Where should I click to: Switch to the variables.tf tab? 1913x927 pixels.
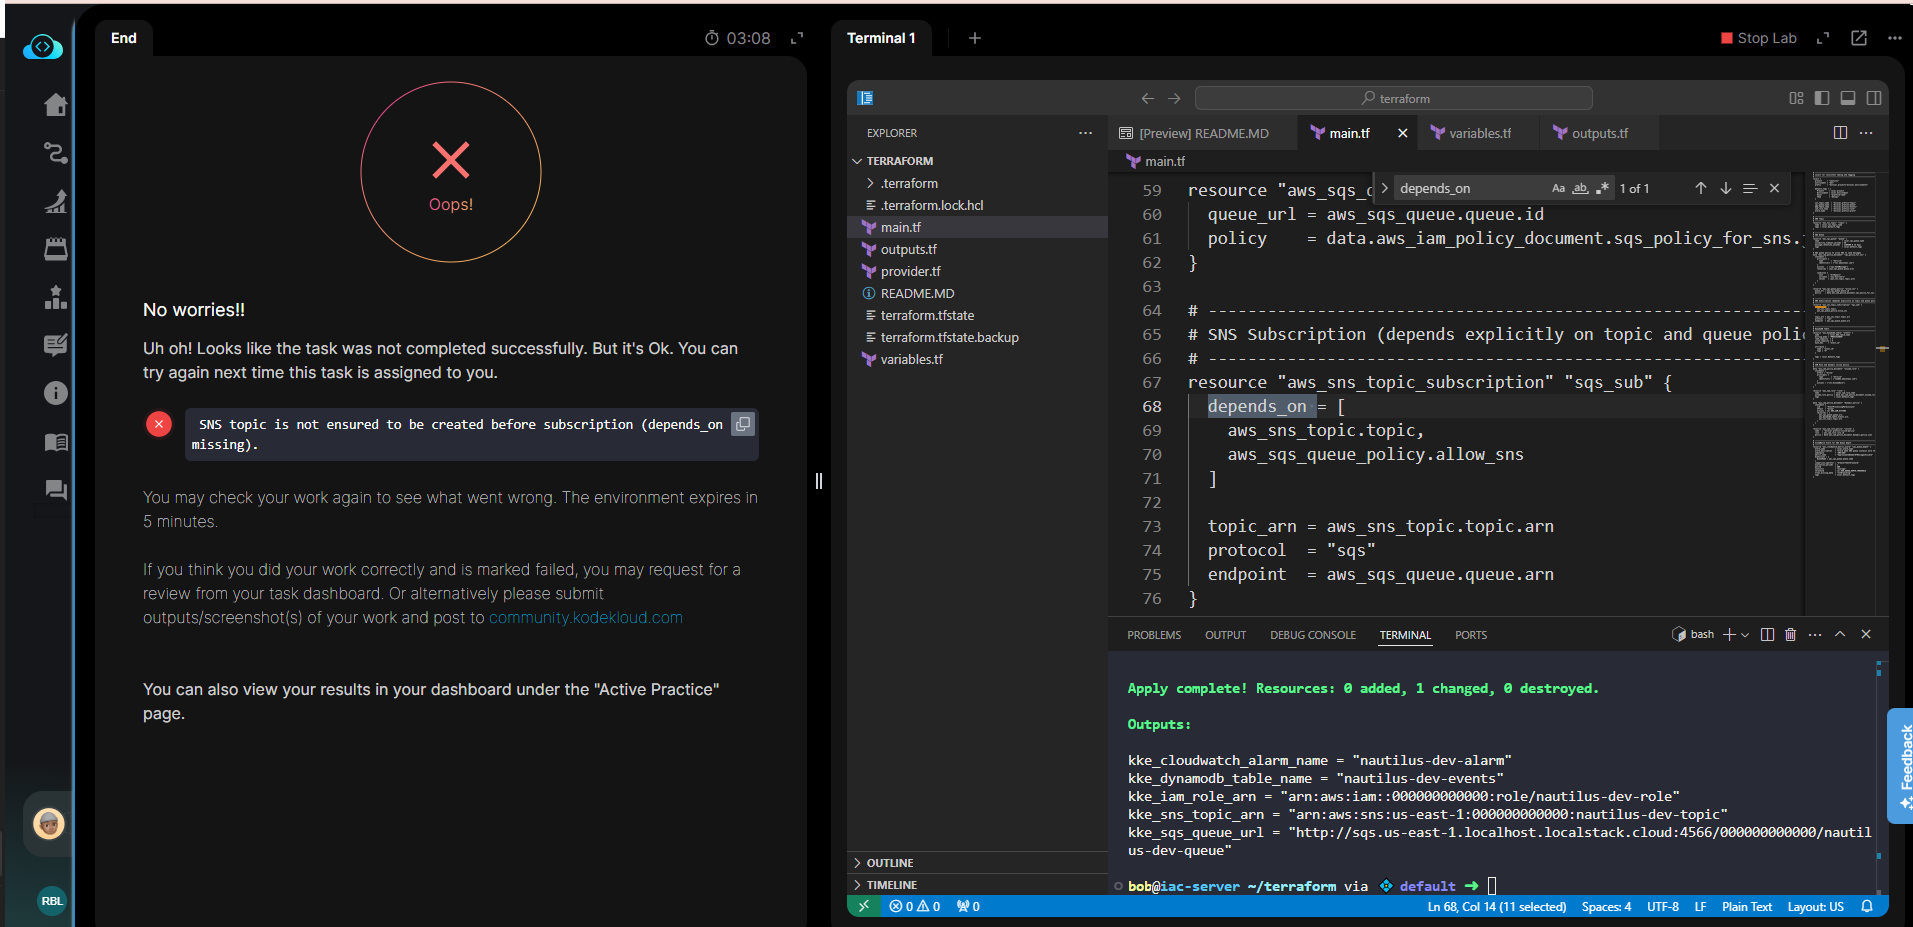(1479, 133)
